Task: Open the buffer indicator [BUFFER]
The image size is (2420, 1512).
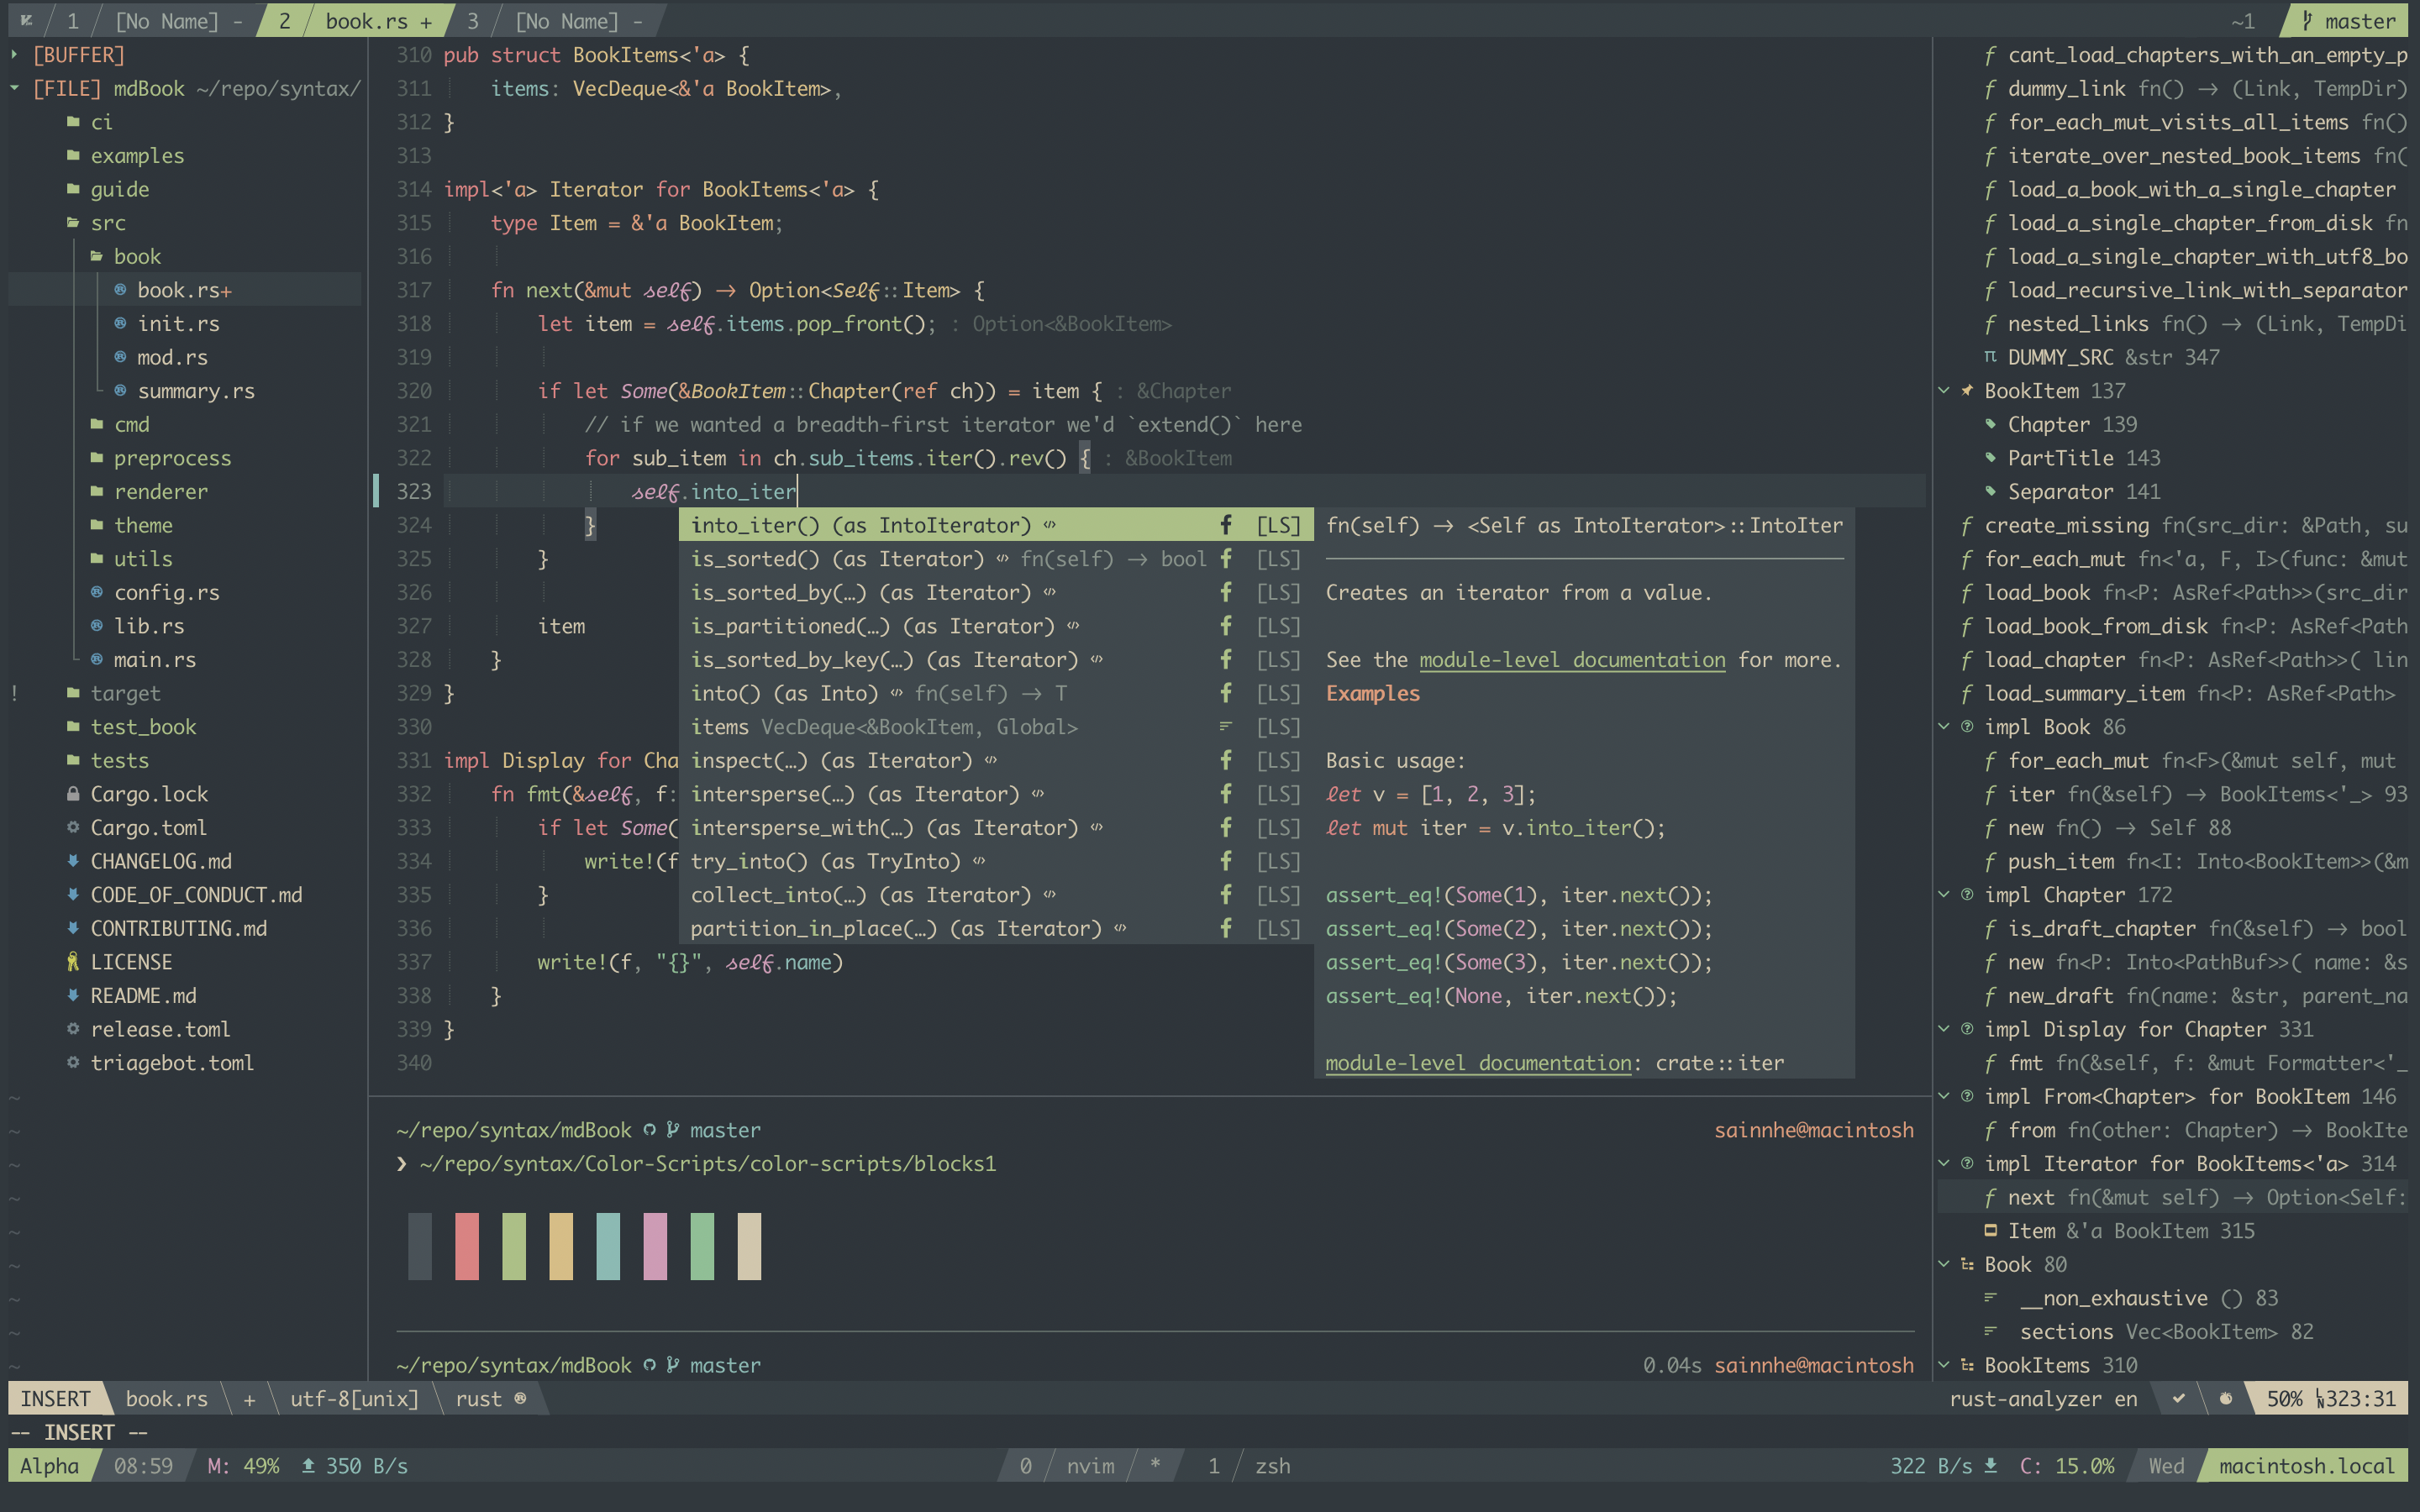Action: [x=82, y=54]
